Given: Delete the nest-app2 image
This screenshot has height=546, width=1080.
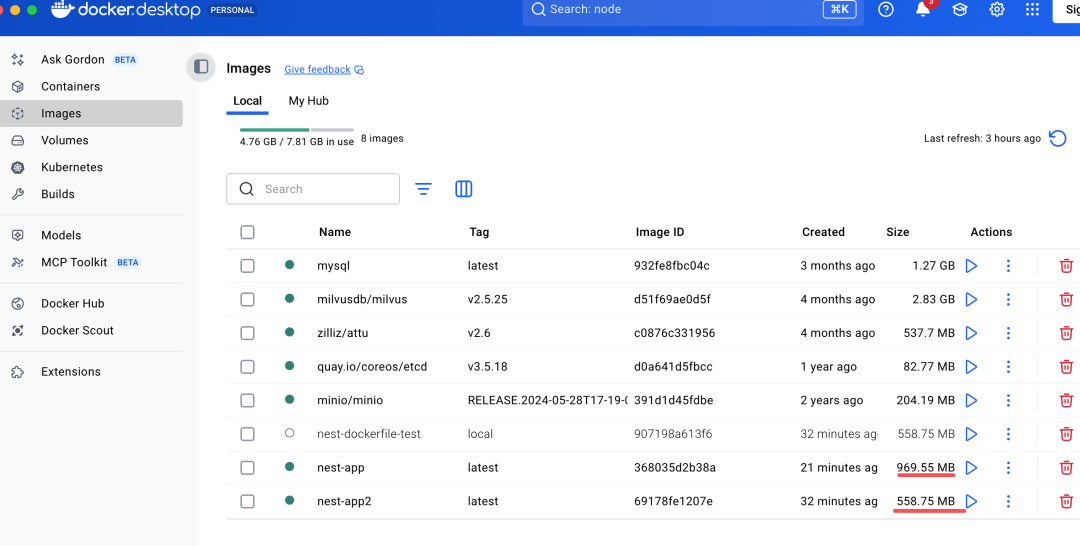Looking at the screenshot, I should pos(1066,501).
